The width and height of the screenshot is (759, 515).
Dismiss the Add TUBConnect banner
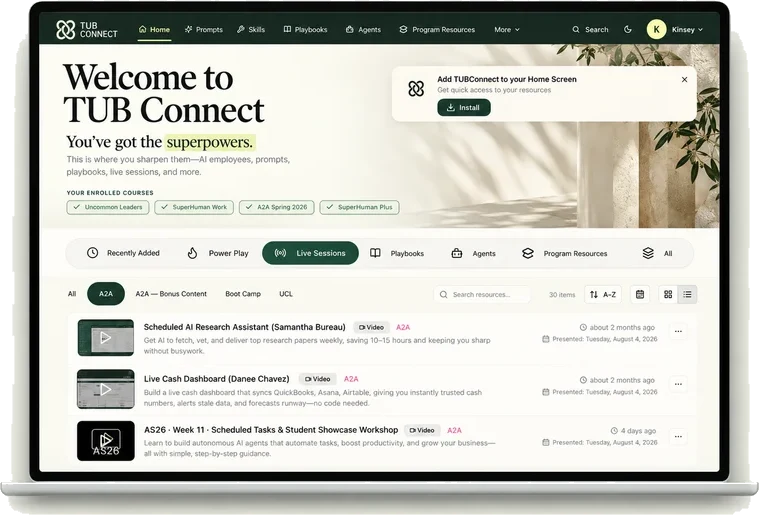point(684,79)
